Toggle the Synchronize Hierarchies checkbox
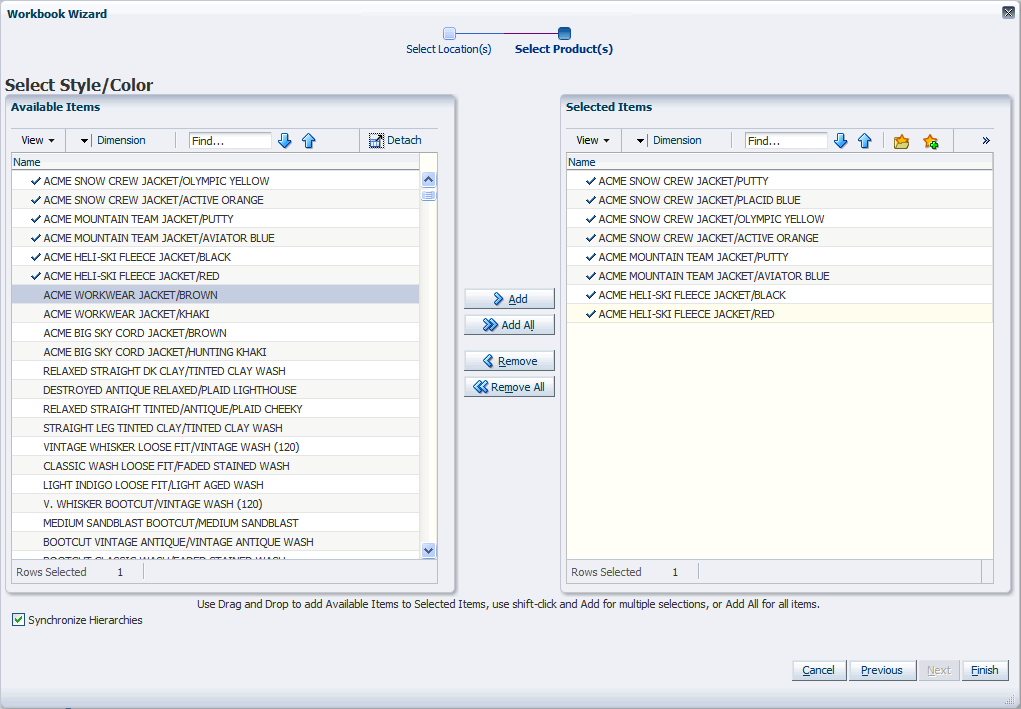This screenshot has width=1021, height=709. point(18,620)
